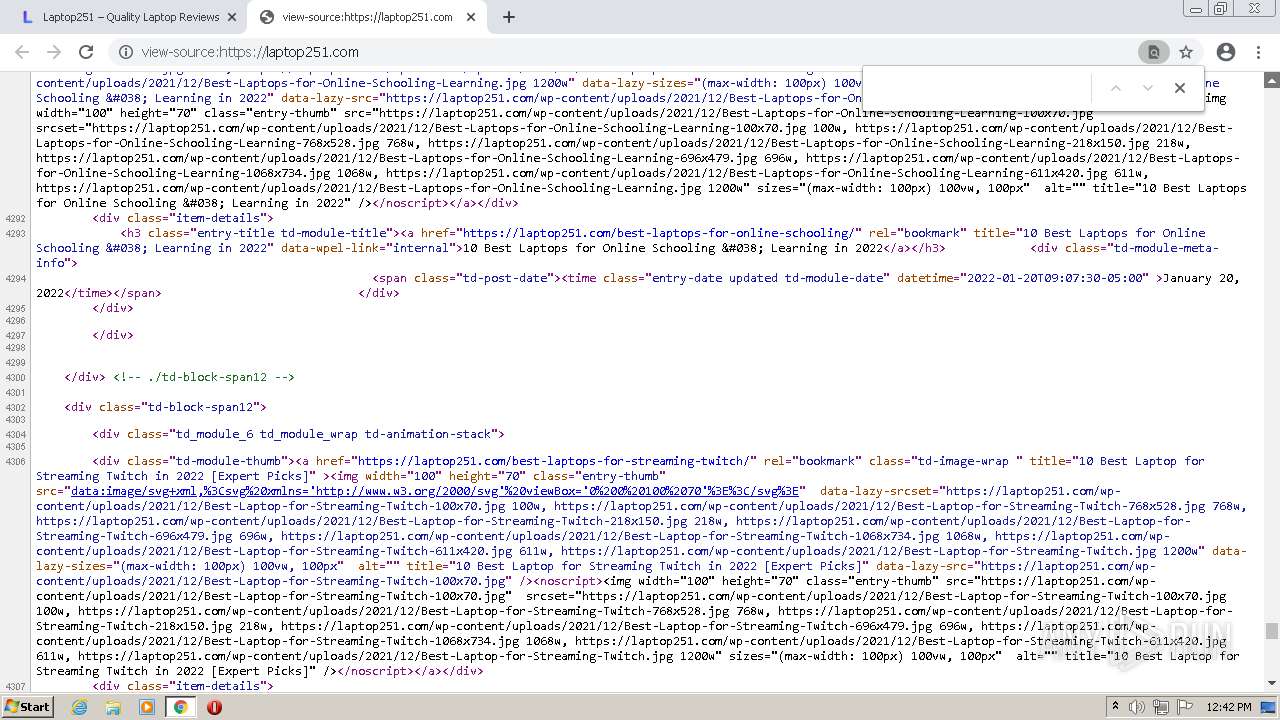1280x720 pixels.
Task: Click into the find bar text field
Action: tap(980, 88)
